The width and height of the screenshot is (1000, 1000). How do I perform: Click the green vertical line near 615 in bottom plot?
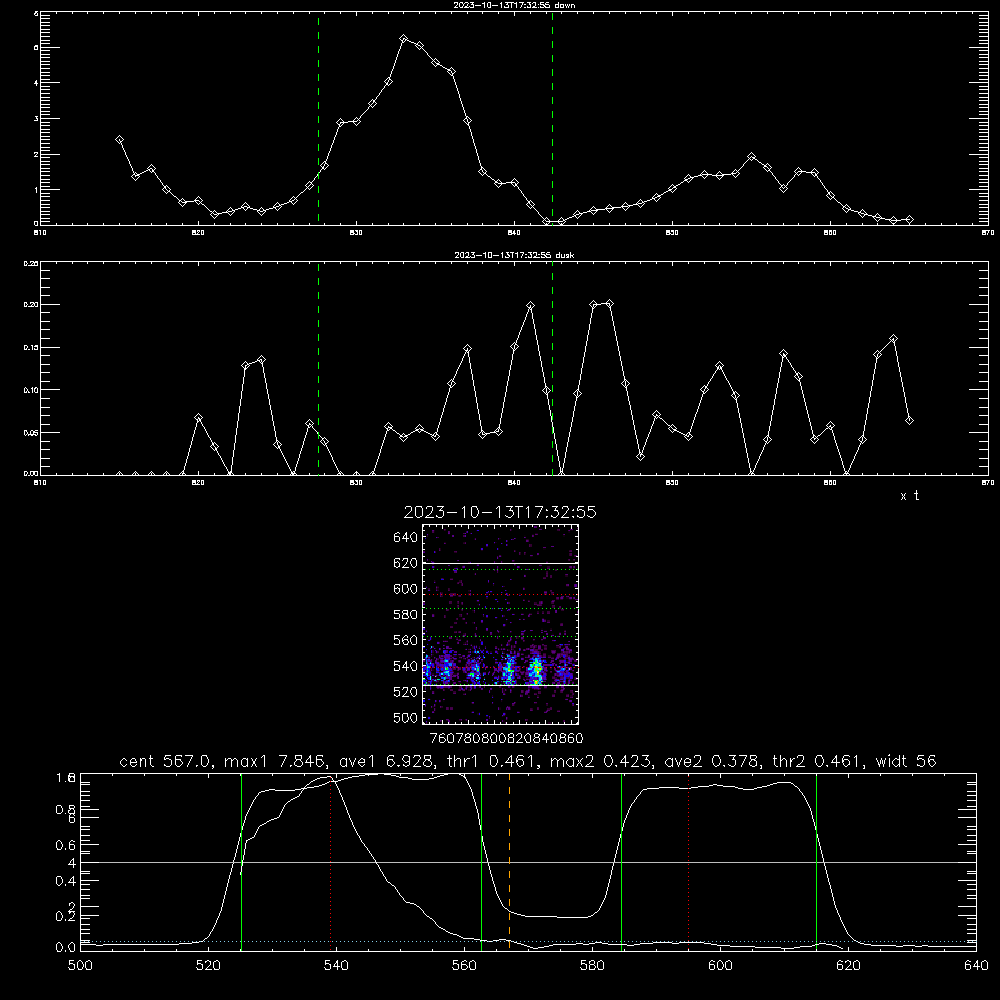pos(816,861)
